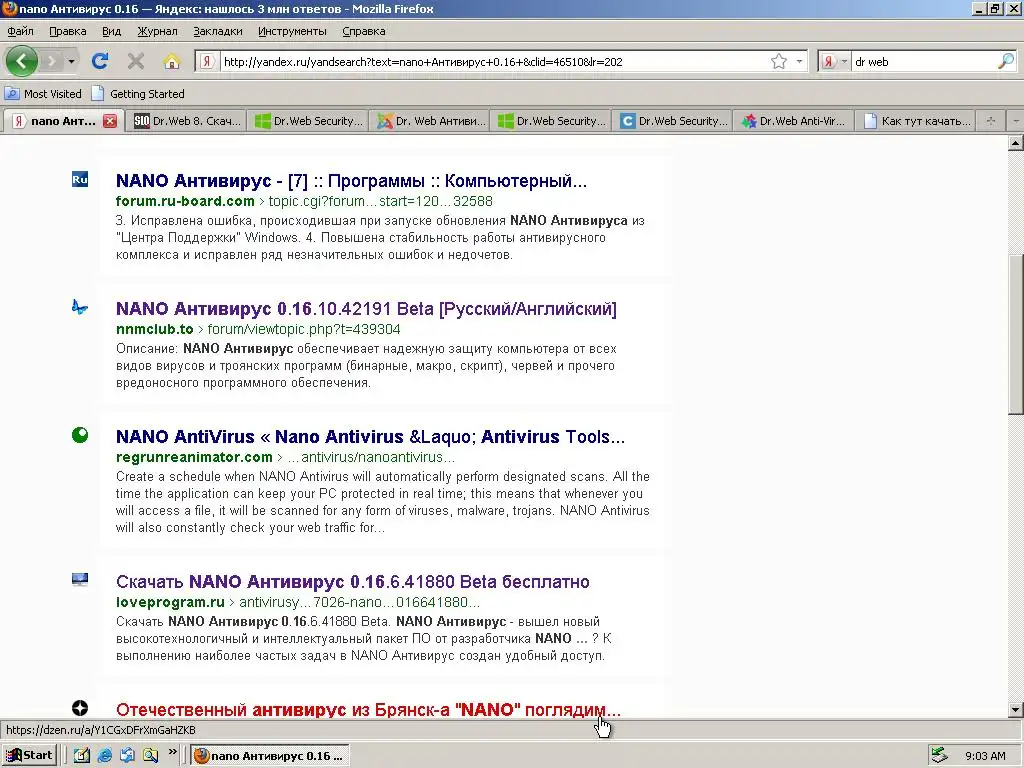Screen dimensions: 1024x768
Task: Open the search engine selector dropdown
Action: click(834, 61)
